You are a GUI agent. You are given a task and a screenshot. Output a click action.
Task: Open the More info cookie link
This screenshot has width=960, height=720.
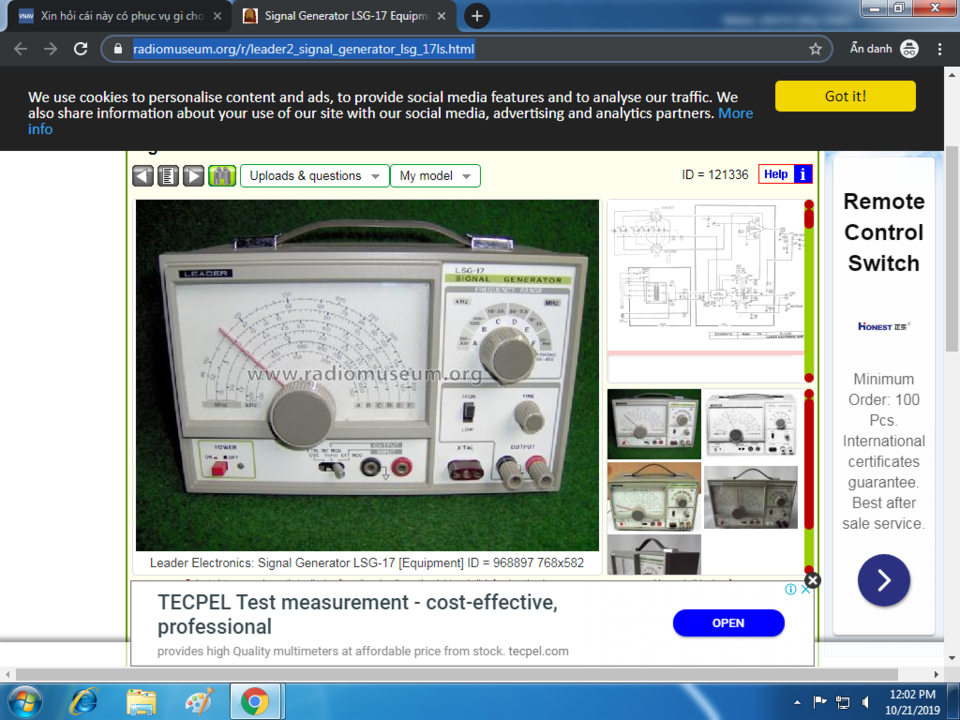pos(391,121)
